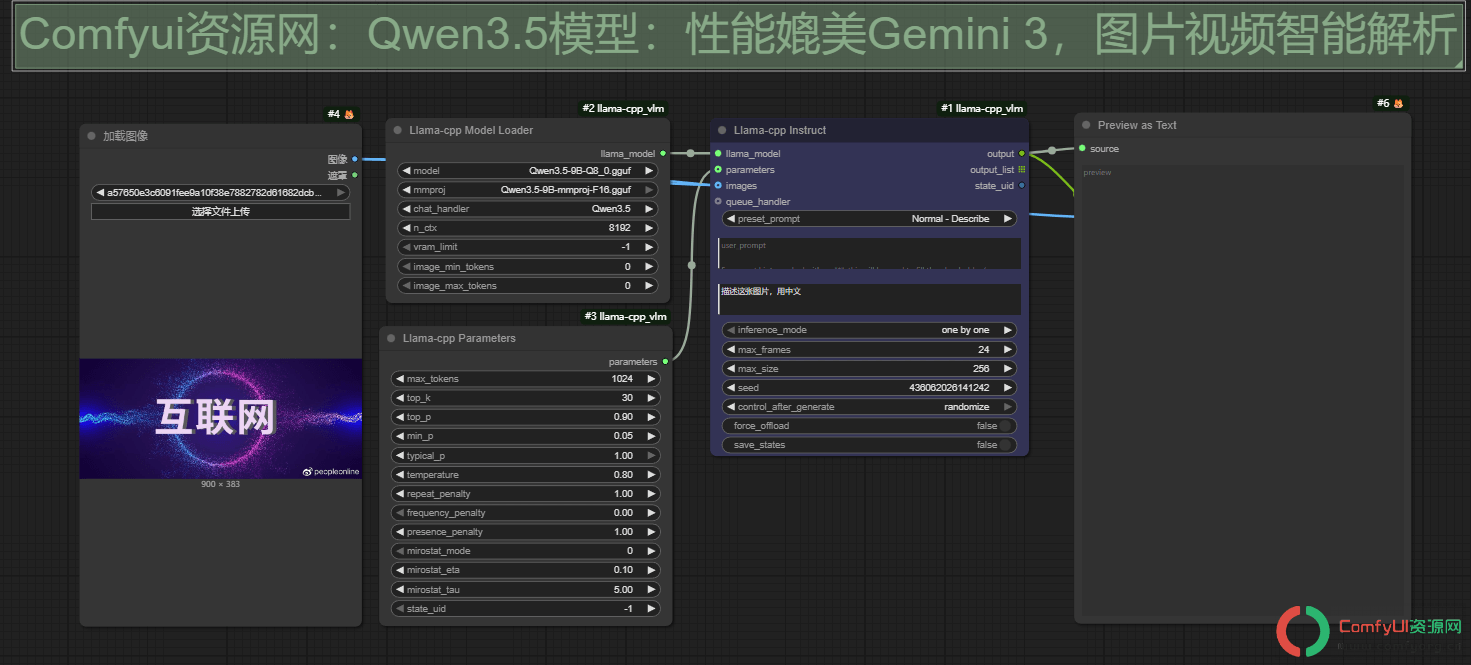Click the 互联网 image preview thumbnail
The height and width of the screenshot is (665, 1471).
coord(221,418)
